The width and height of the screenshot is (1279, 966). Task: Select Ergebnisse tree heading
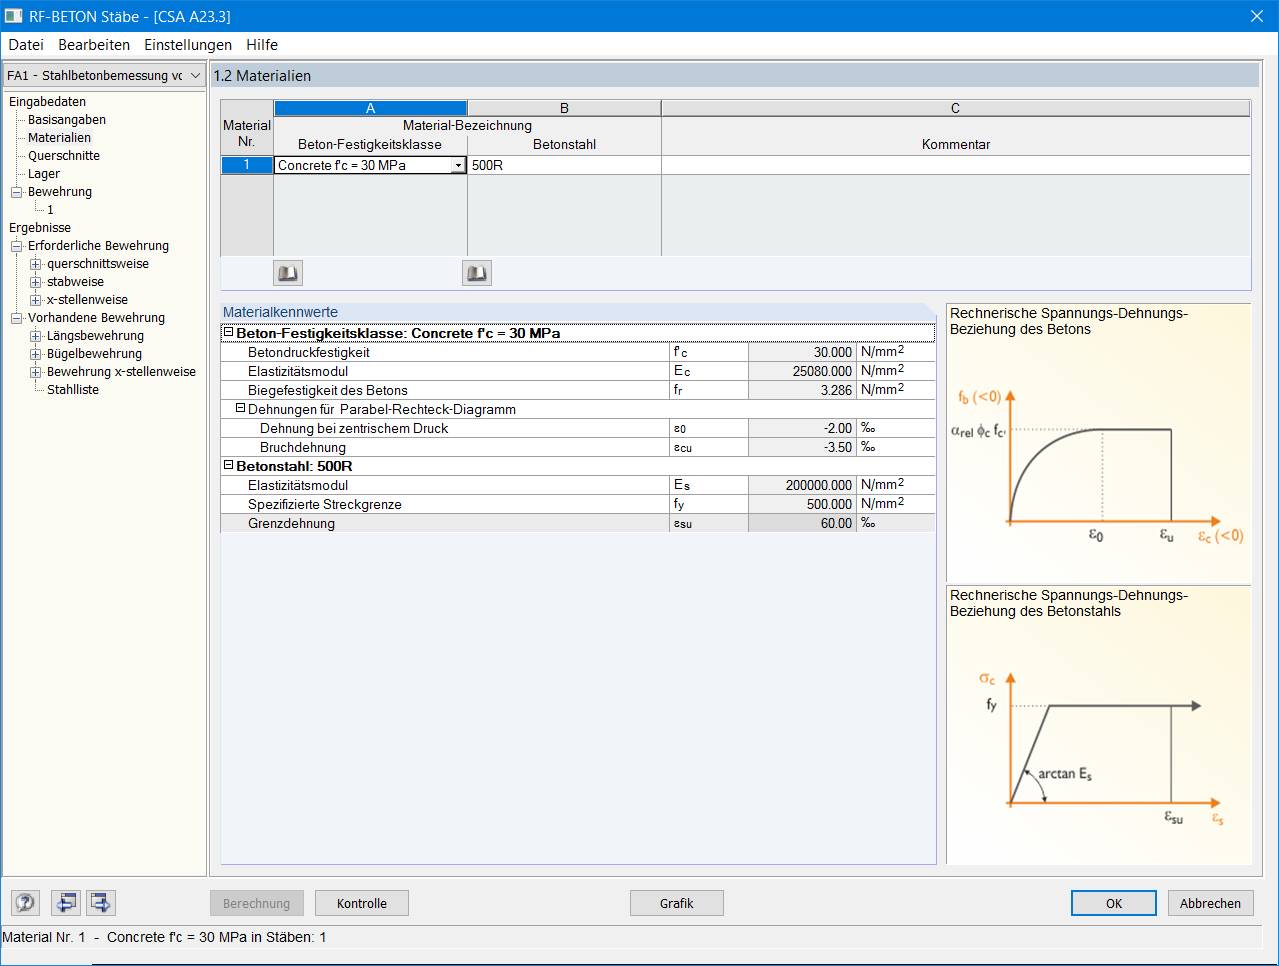click(x=40, y=228)
